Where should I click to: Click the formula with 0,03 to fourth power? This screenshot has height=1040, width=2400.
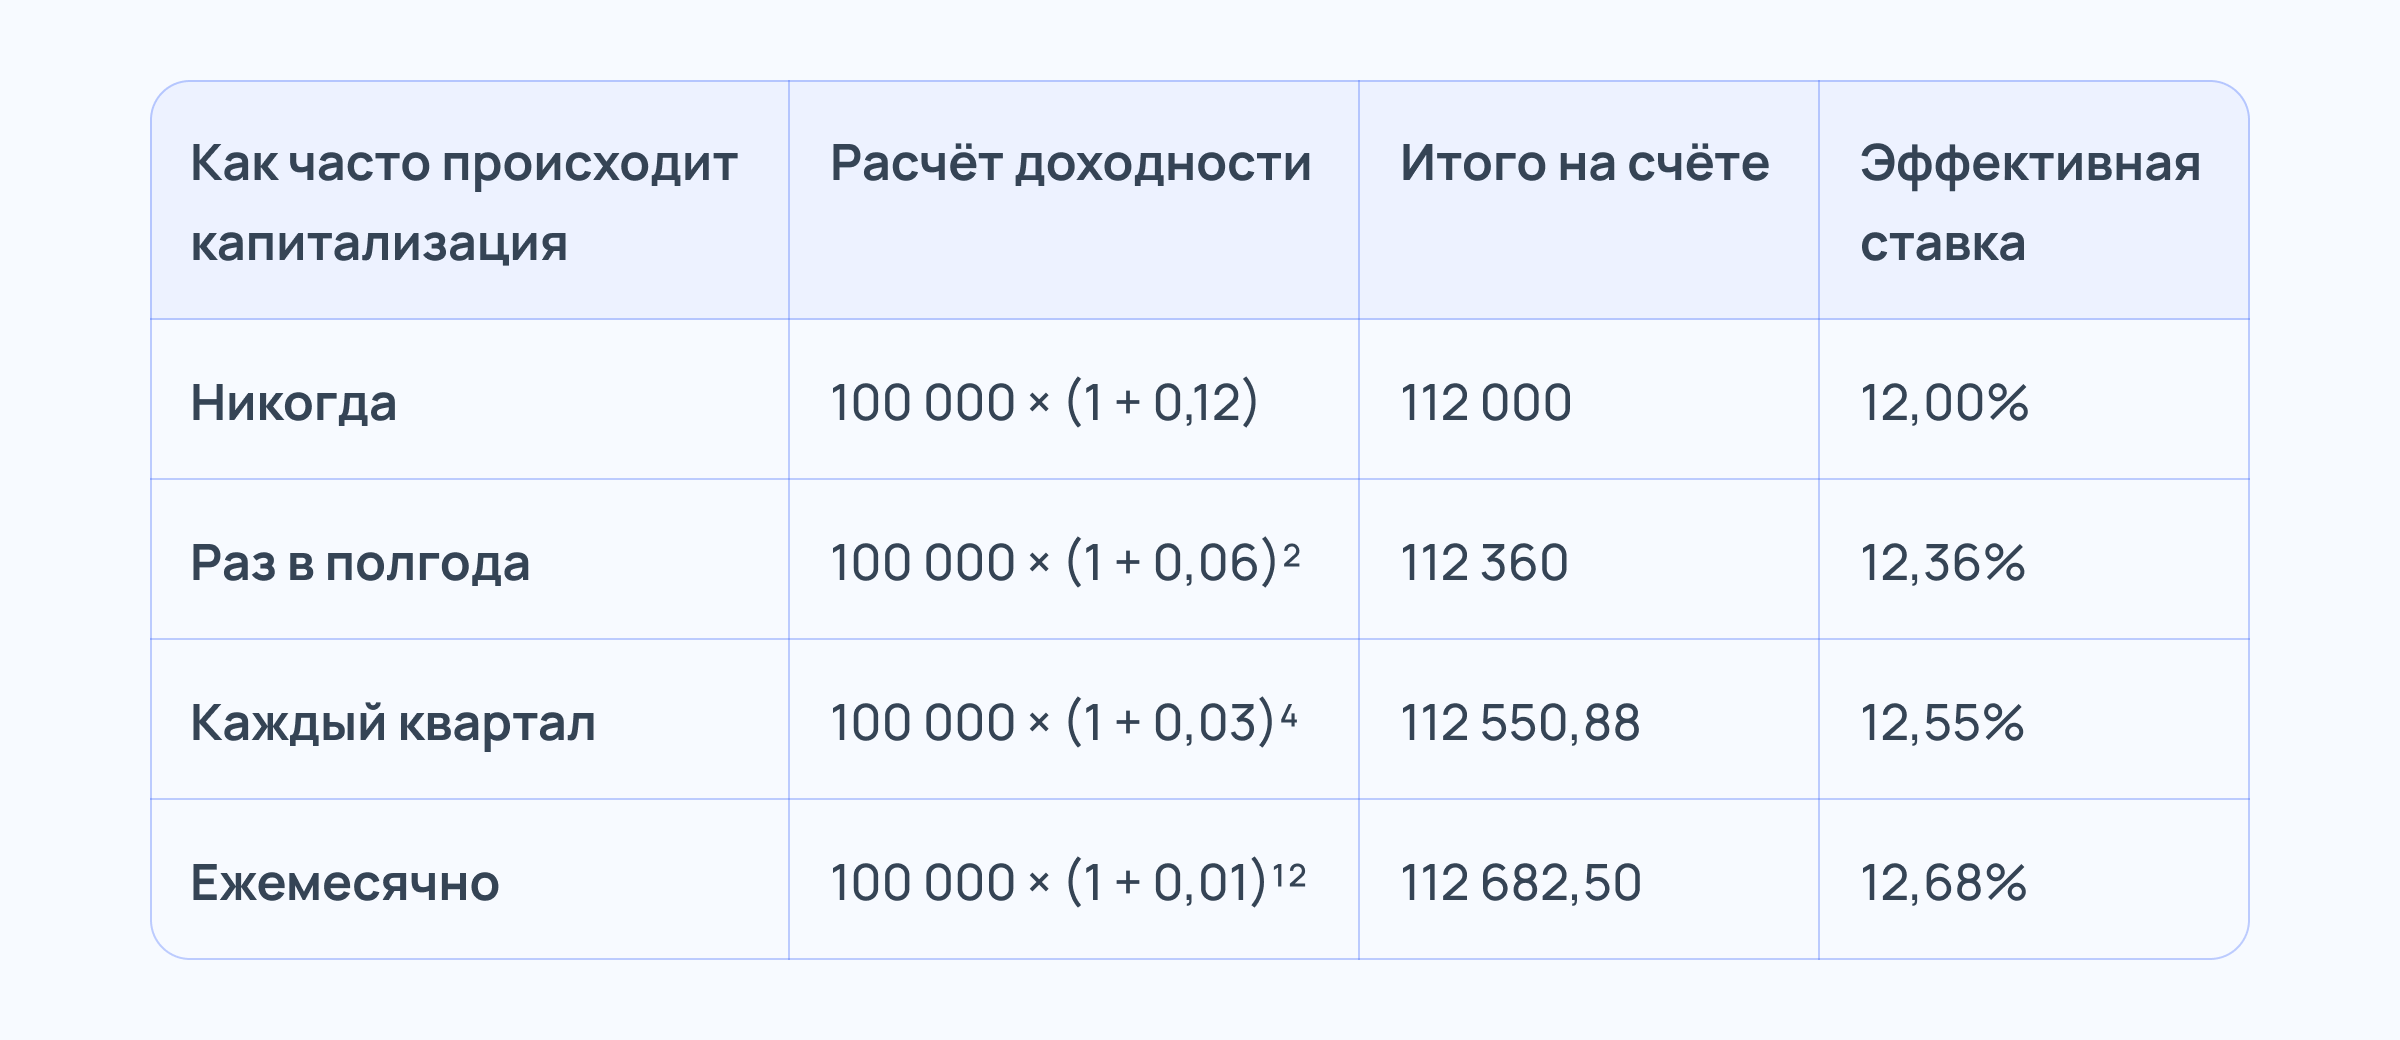[x=1064, y=722]
